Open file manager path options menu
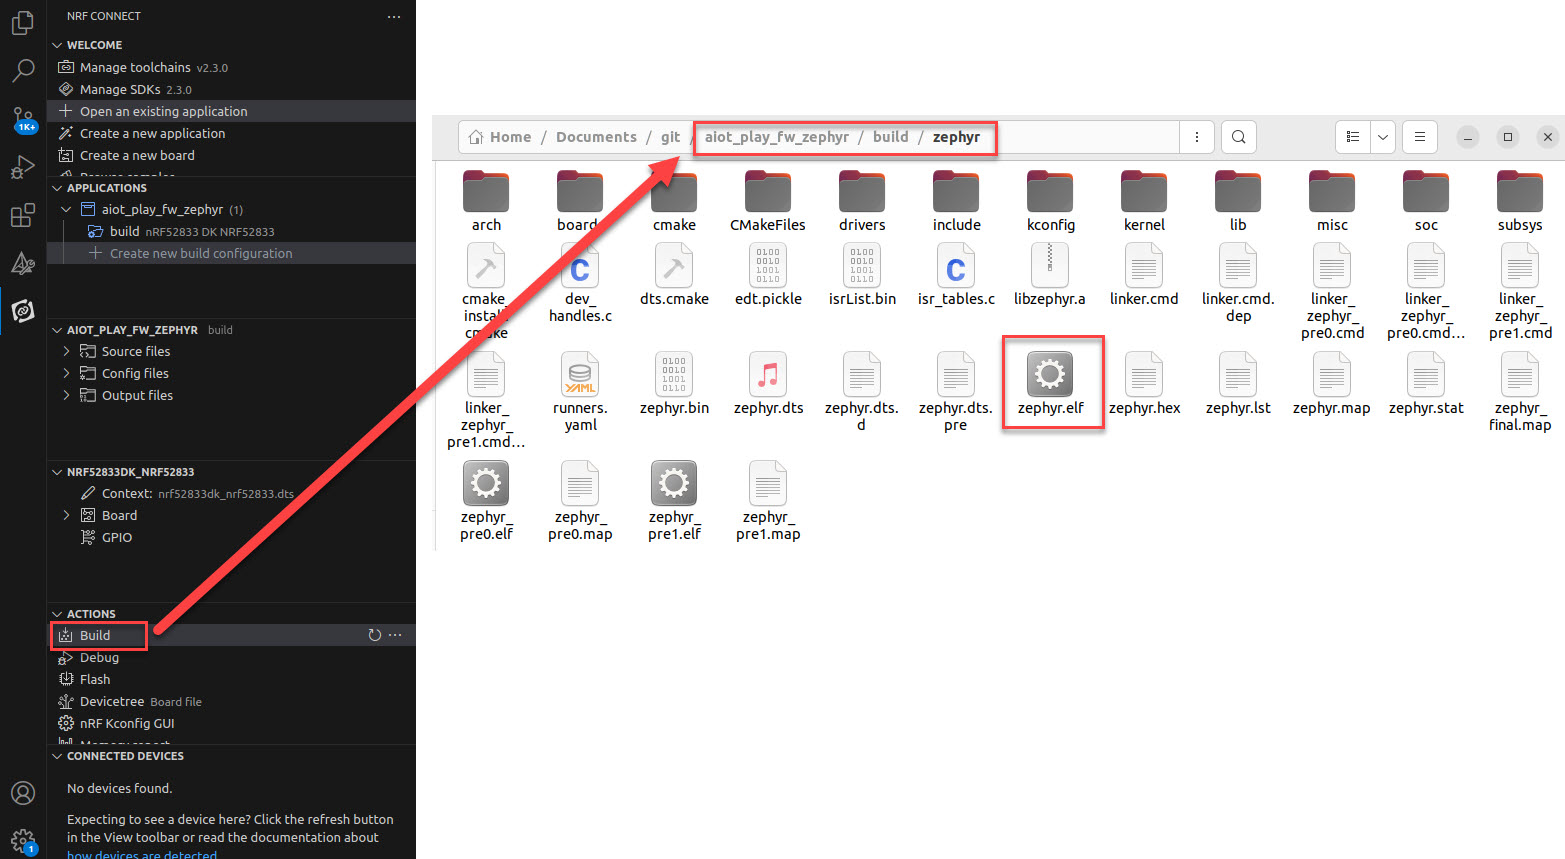Image resolution: width=1565 pixels, height=859 pixels. pos(1197,137)
